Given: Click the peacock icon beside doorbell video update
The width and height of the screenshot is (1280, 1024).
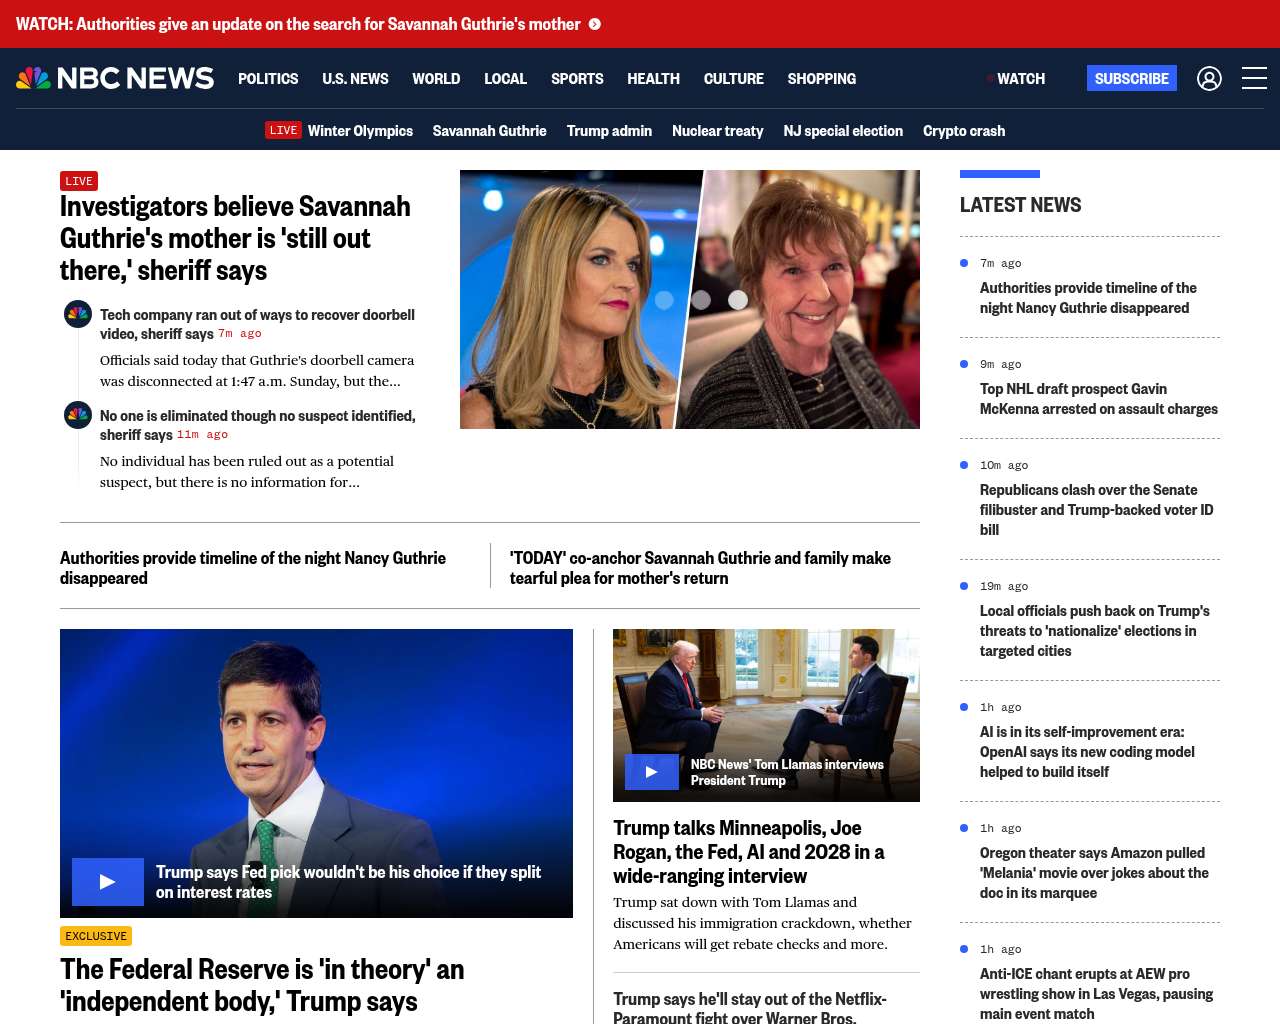Looking at the screenshot, I should [x=78, y=315].
